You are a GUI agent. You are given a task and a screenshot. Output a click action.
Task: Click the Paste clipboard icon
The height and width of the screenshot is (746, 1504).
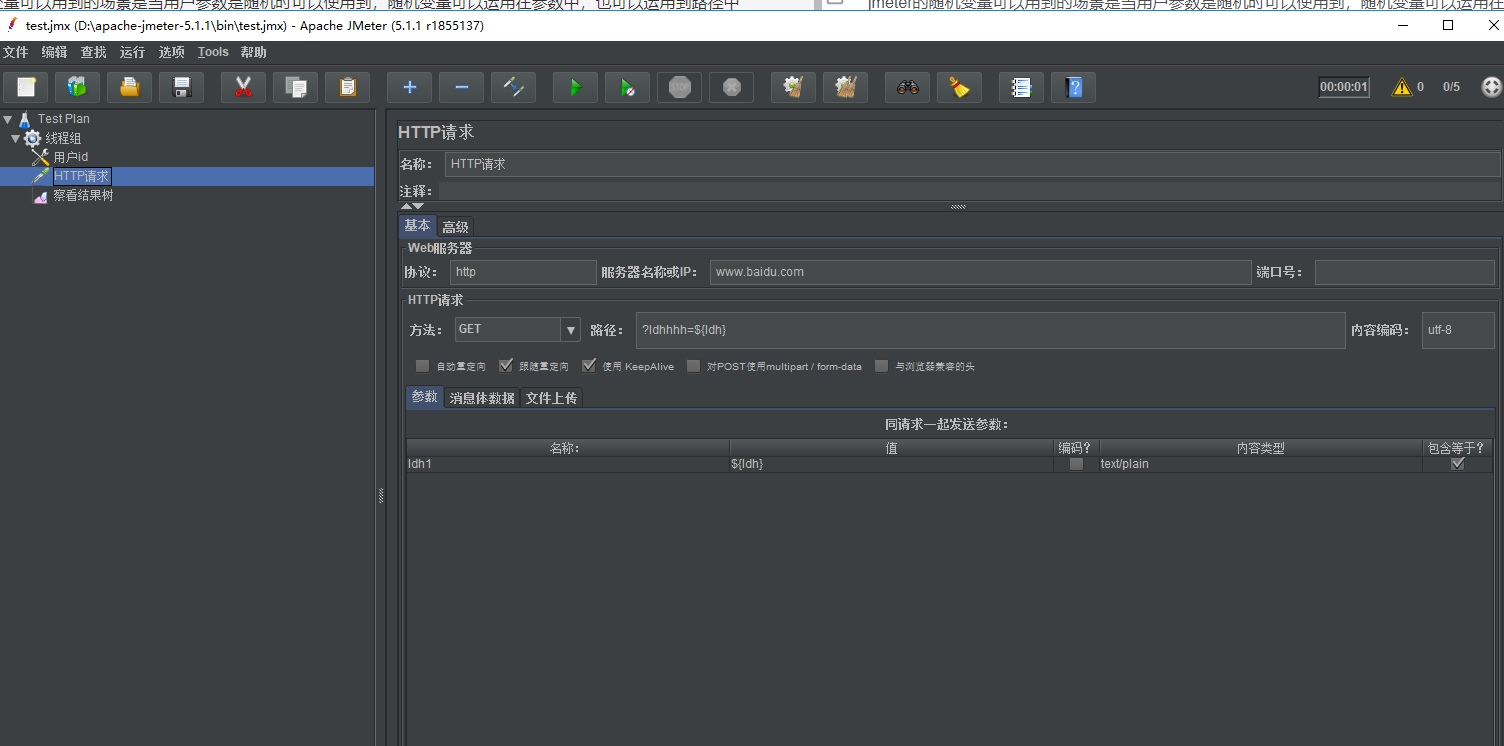click(x=347, y=87)
